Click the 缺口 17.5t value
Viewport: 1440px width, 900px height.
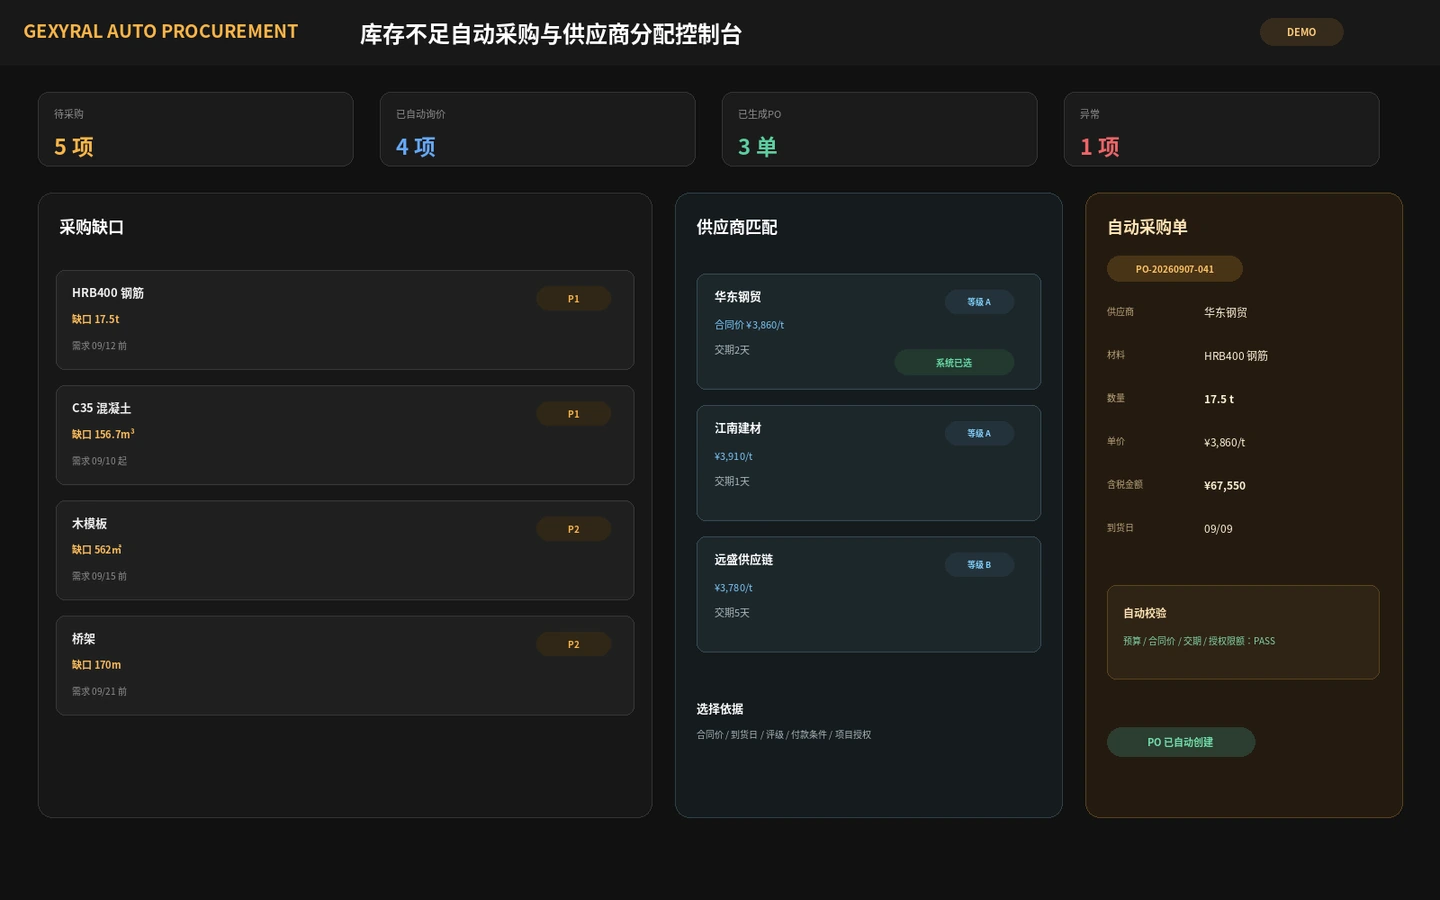96,320
